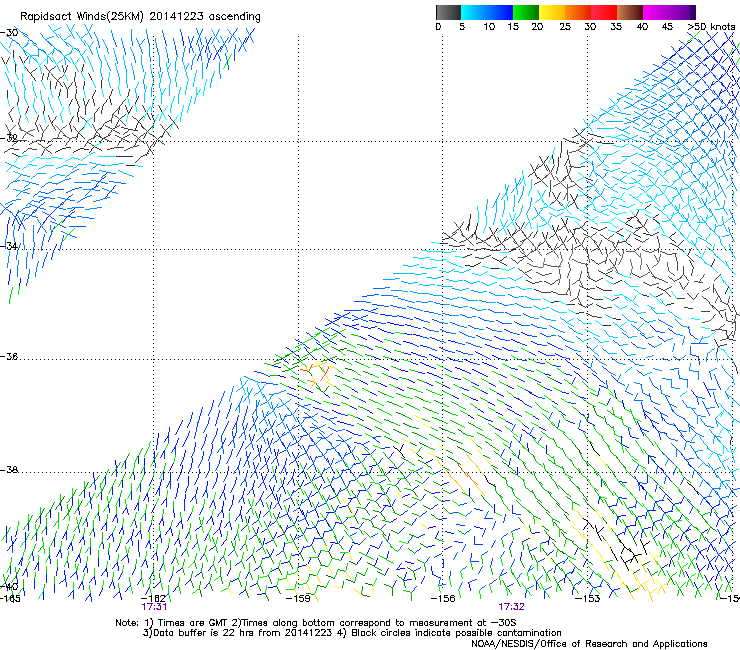Click the purple 17:32 time stamp
740x650 pixels.
512,607
